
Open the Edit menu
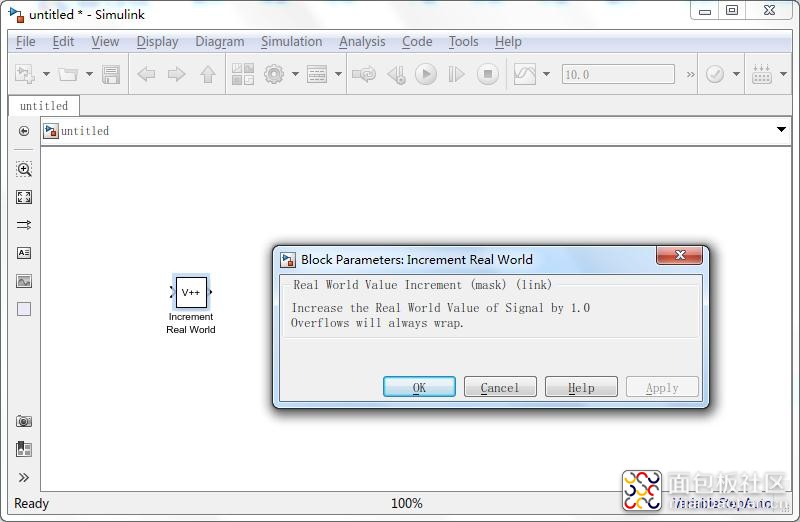tap(63, 41)
